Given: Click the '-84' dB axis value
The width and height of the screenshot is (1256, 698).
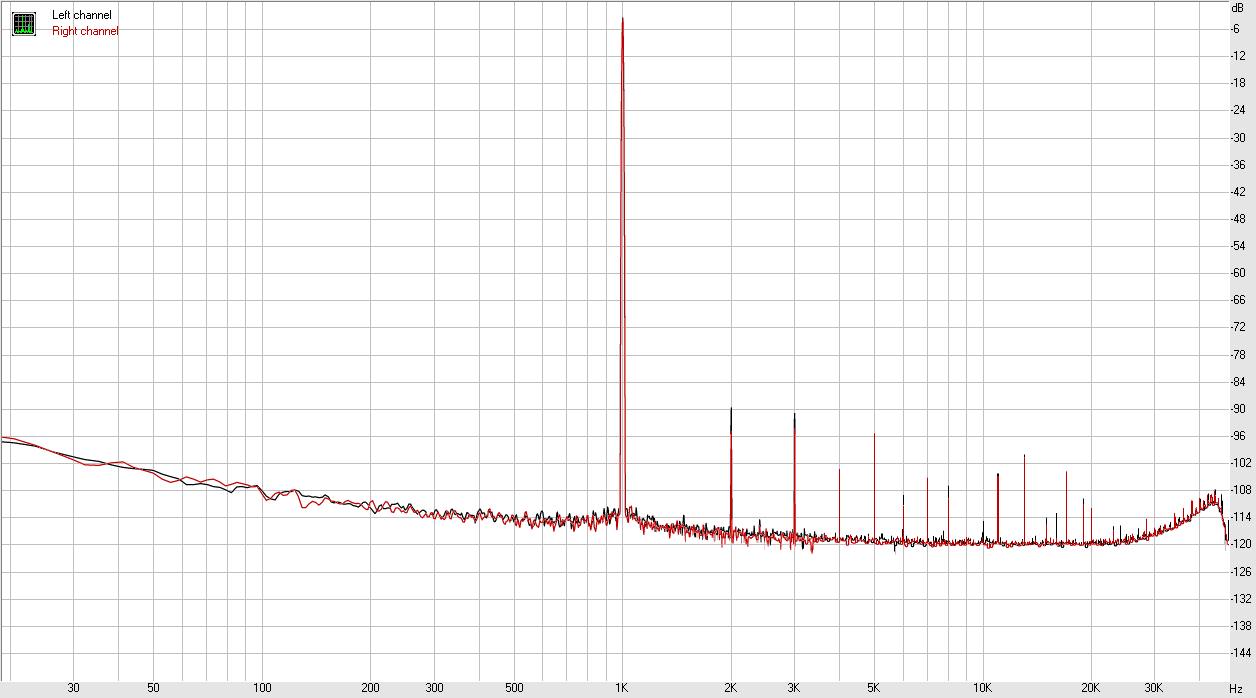Looking at the screenshot, I should [x=1238, y=381].
